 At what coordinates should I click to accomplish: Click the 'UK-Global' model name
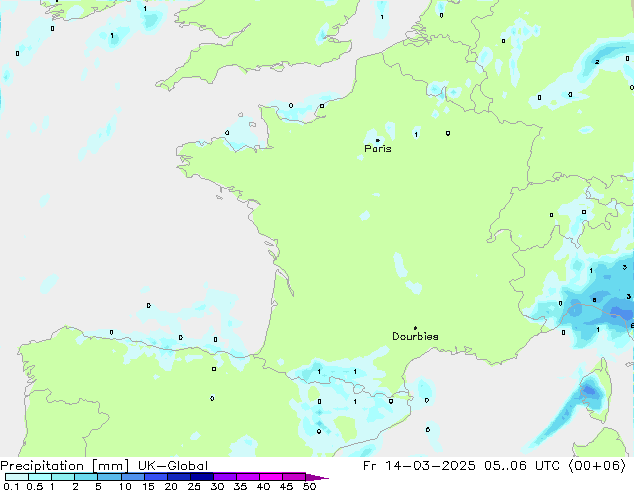click(x=173, y=466)
